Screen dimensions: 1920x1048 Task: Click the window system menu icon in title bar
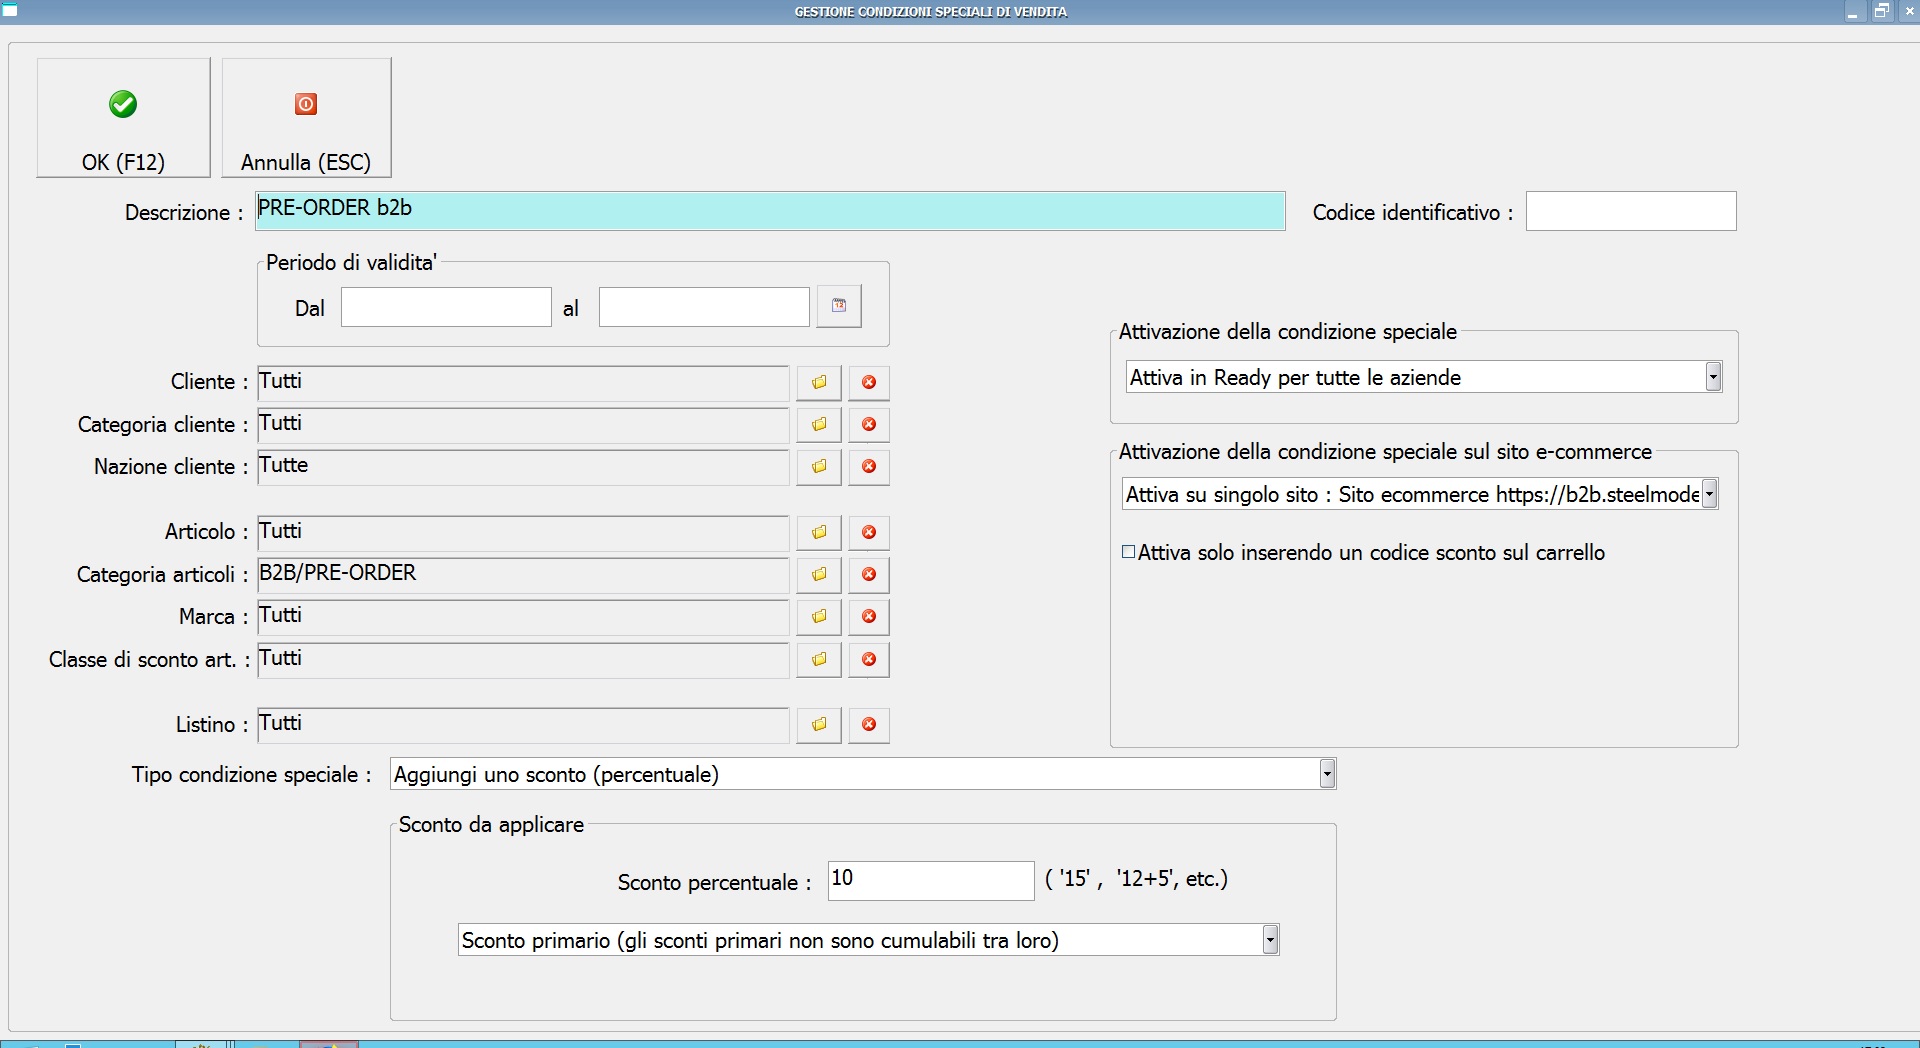tap(10, 11)
